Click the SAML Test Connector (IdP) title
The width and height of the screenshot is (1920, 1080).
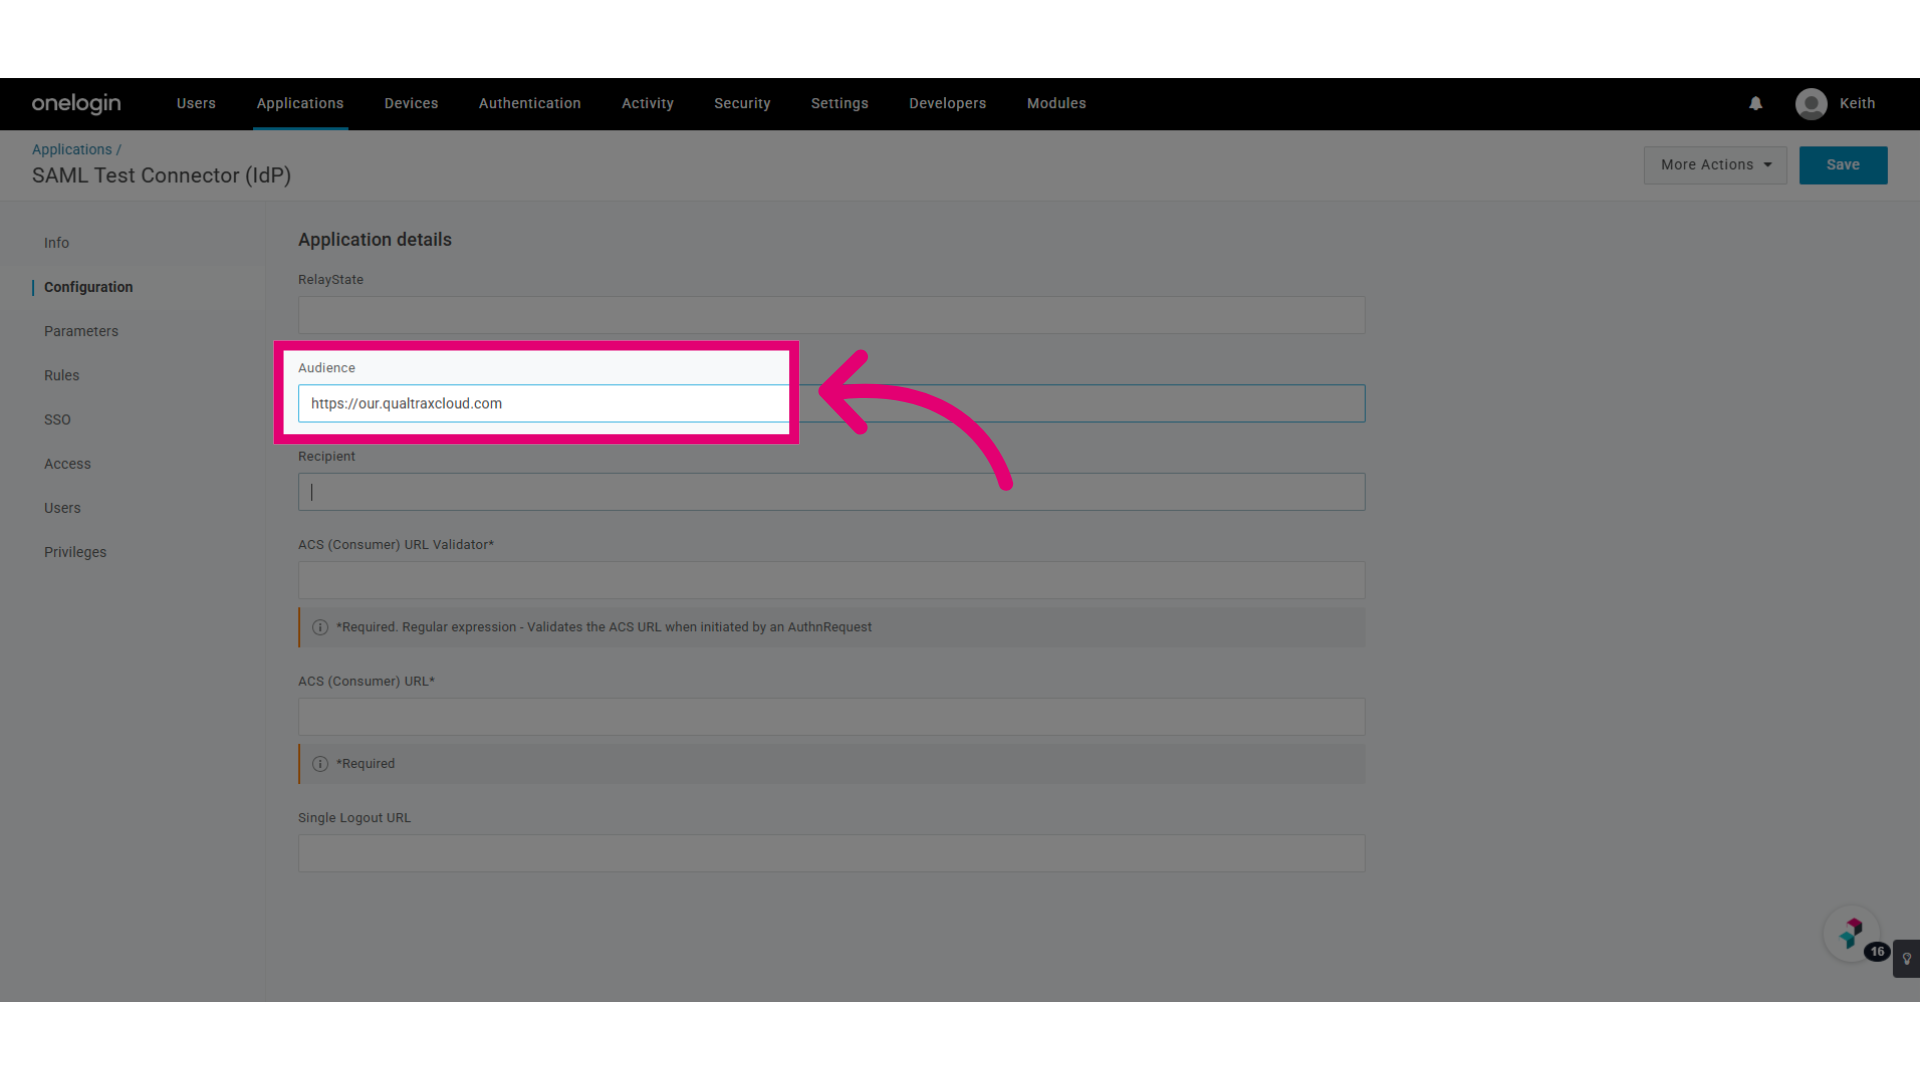click(162, 175)
